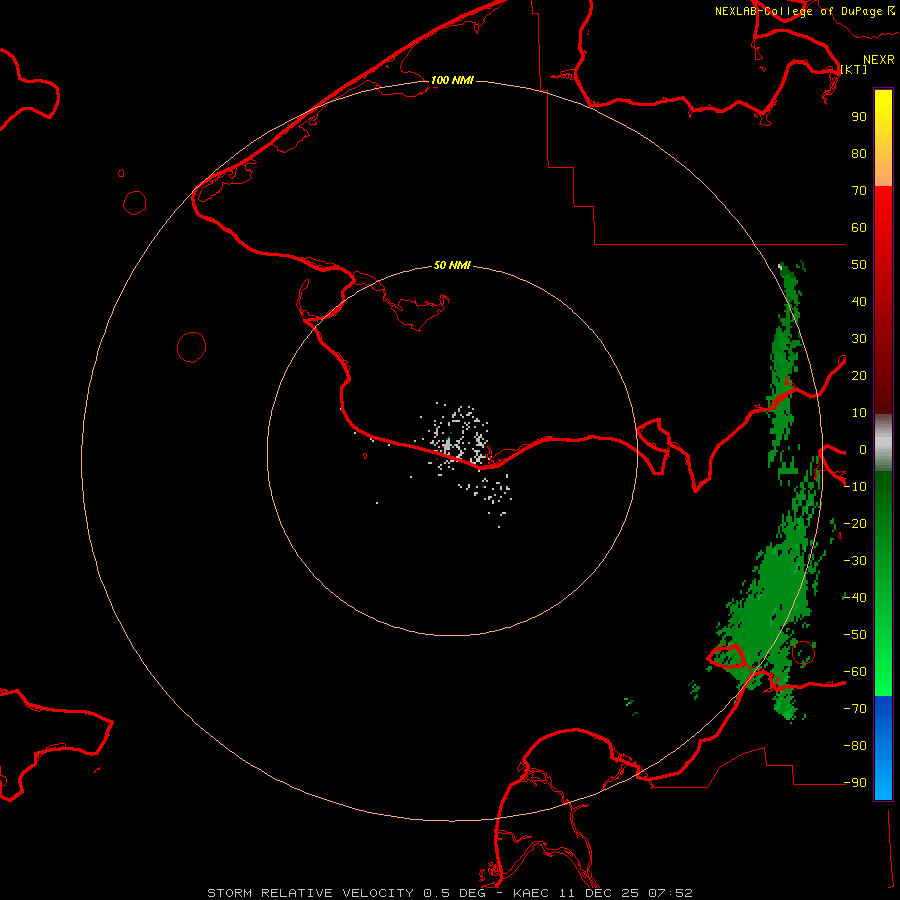The image size is (900, 900).
Task: Click the -90 value on the scale
Action: (855, 782)
